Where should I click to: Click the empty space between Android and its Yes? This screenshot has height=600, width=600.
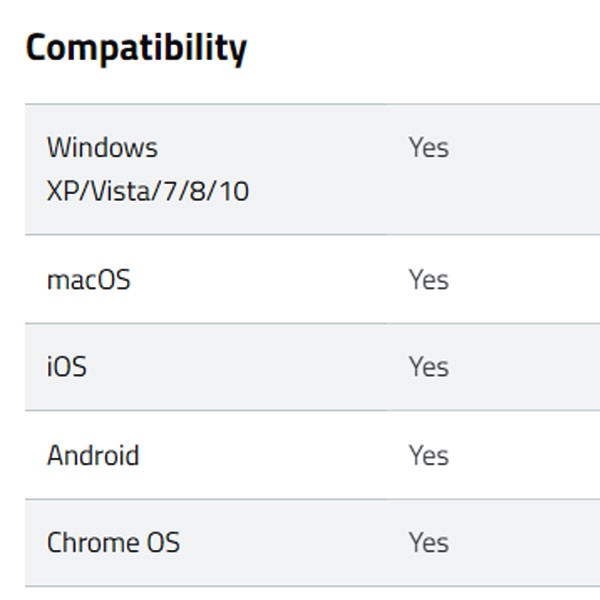[x=272, y=456]
